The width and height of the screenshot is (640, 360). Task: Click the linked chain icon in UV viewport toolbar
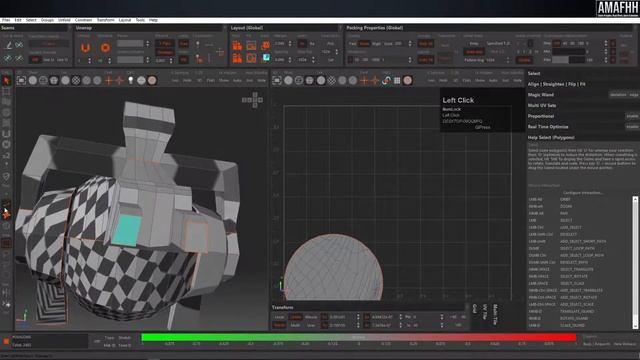coord(386,81)
